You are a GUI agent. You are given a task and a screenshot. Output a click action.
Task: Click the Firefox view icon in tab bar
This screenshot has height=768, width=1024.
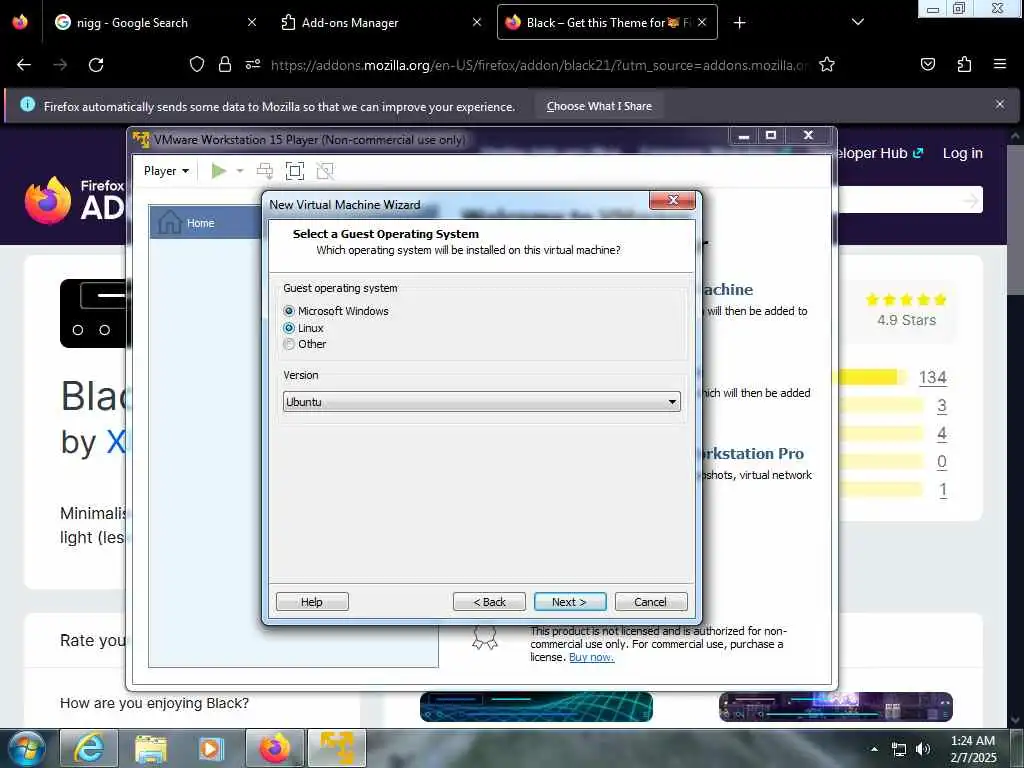20,22
